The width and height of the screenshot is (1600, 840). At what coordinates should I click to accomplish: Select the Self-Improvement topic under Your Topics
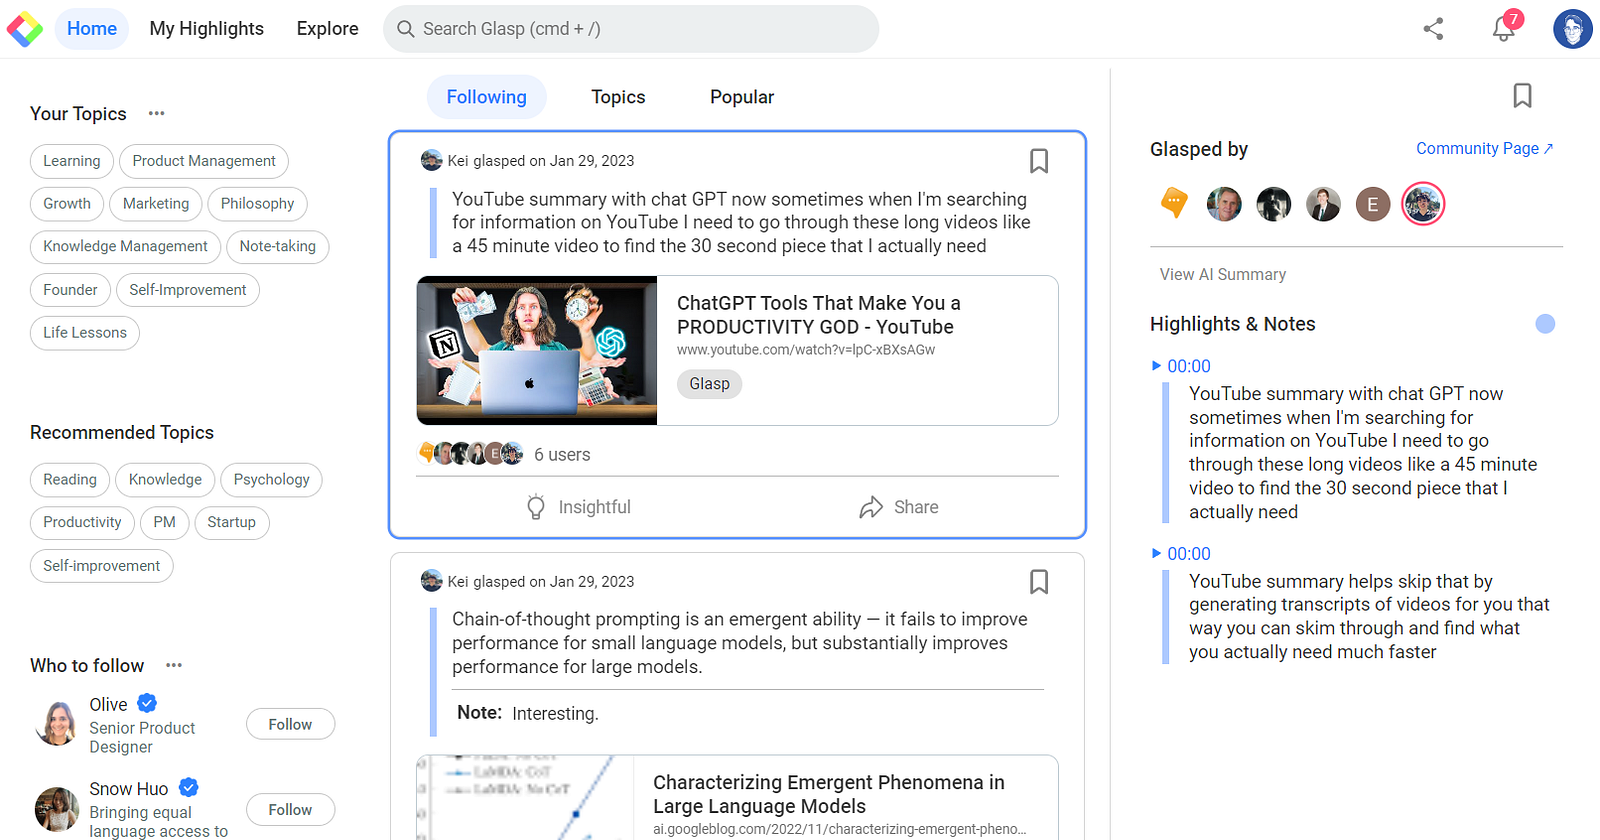tap(188, 290)
